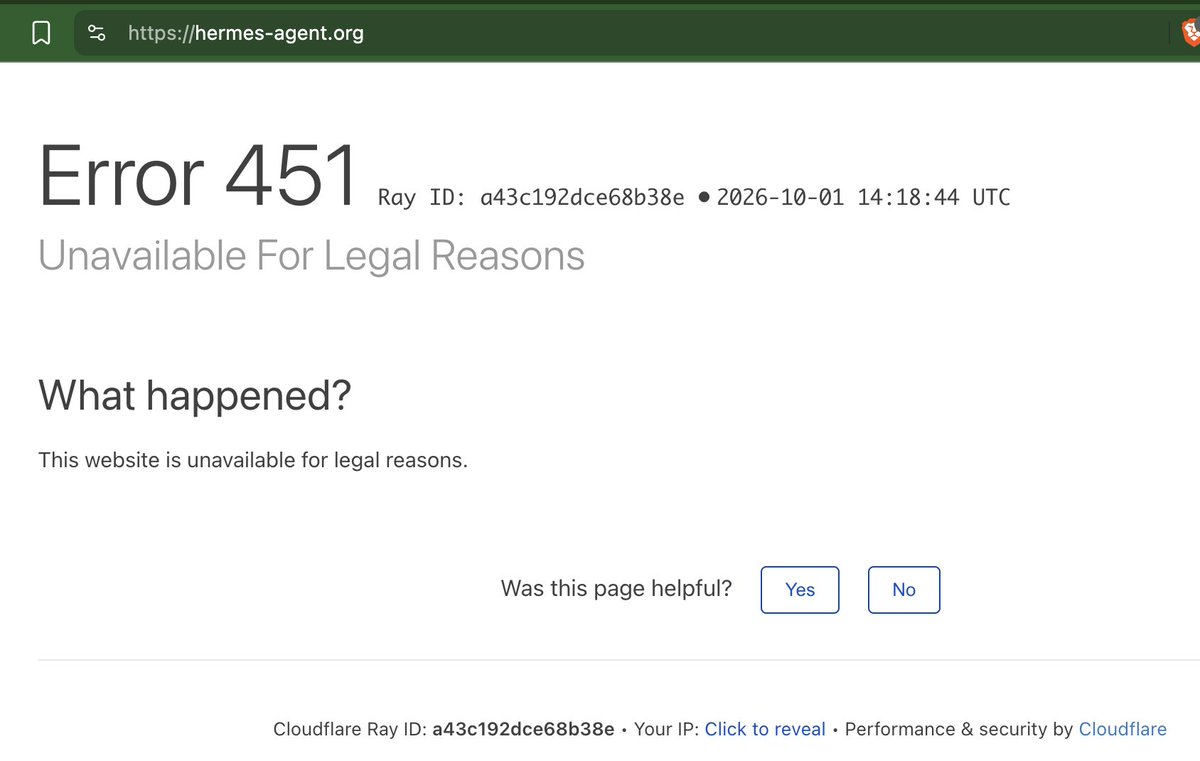Bookmark this page with the bookmark icon
Viewport: 1200px width, 761px height.
point(41,34)
